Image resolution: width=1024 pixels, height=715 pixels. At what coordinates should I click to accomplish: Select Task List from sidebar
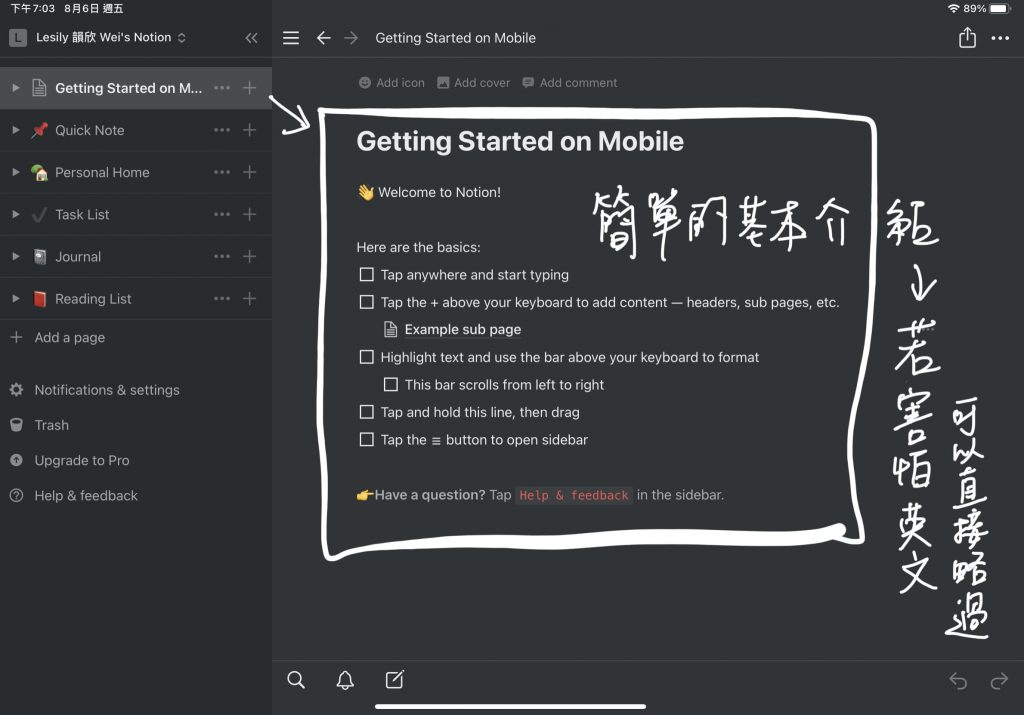82,215
